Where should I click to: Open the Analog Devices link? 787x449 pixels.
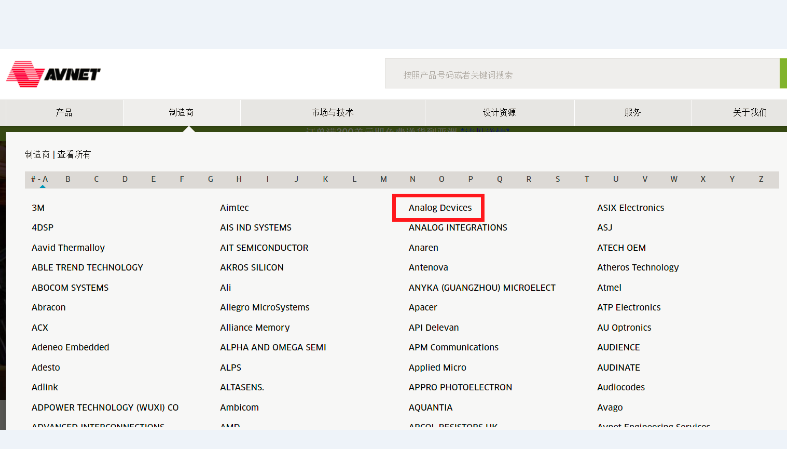tap(440, 208)
